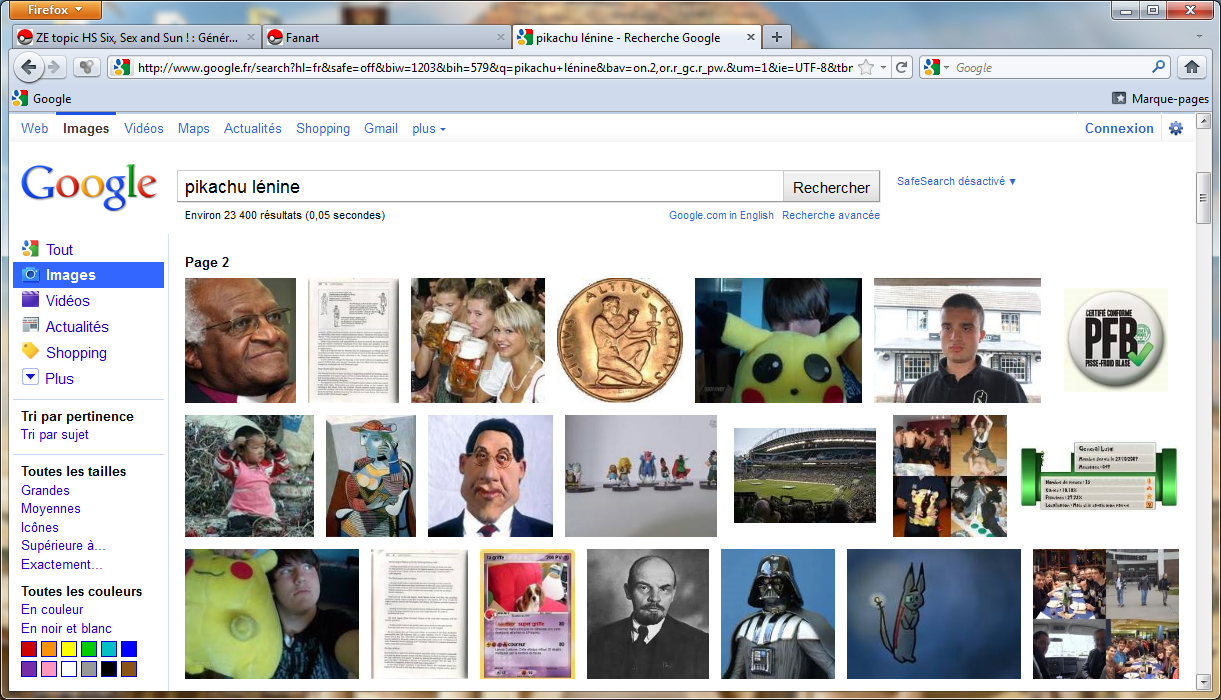Click the page vertical scrollbar thumb
The width and height of the screenshot is (1221, 700).
point(1204,198)
